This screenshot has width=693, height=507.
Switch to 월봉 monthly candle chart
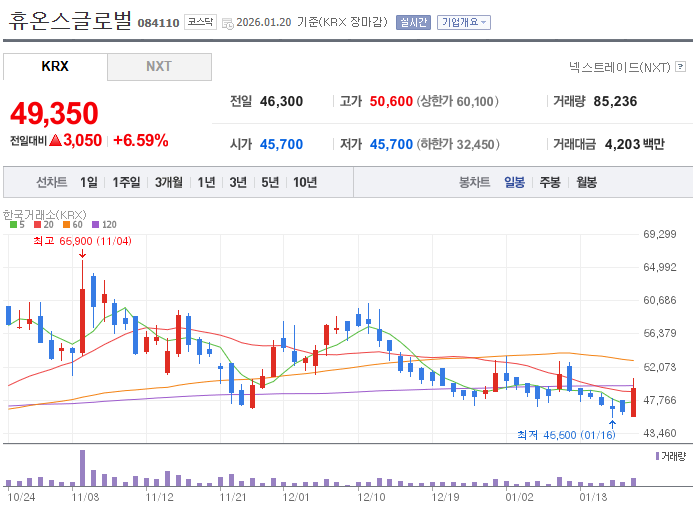(586, 182)
